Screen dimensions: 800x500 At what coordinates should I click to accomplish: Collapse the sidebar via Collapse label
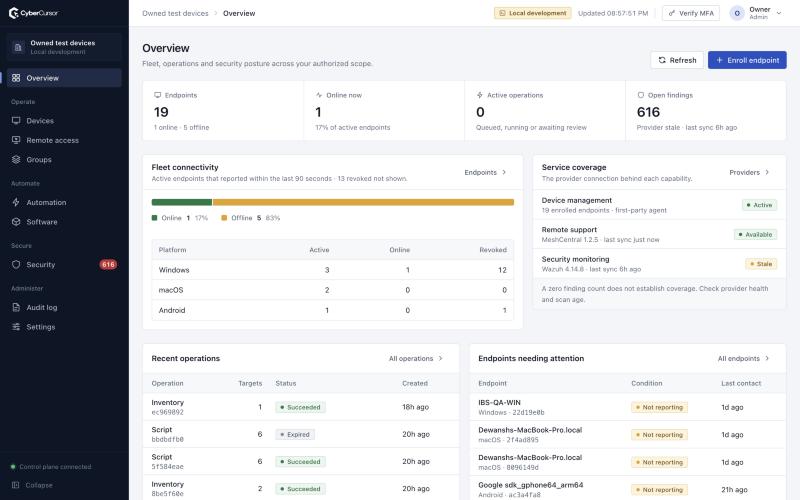coord(39,485)
